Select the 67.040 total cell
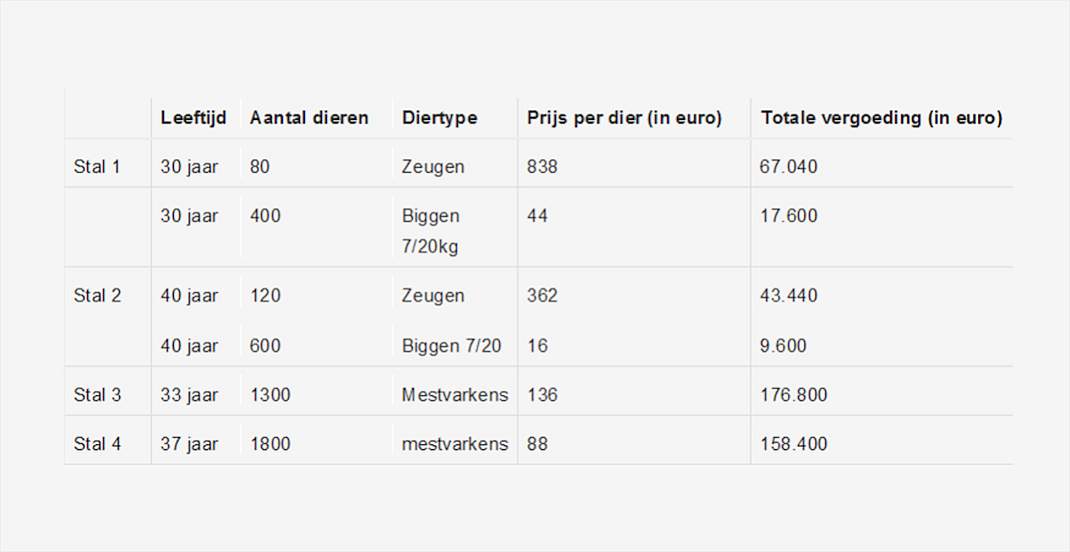 coord(788,166)
